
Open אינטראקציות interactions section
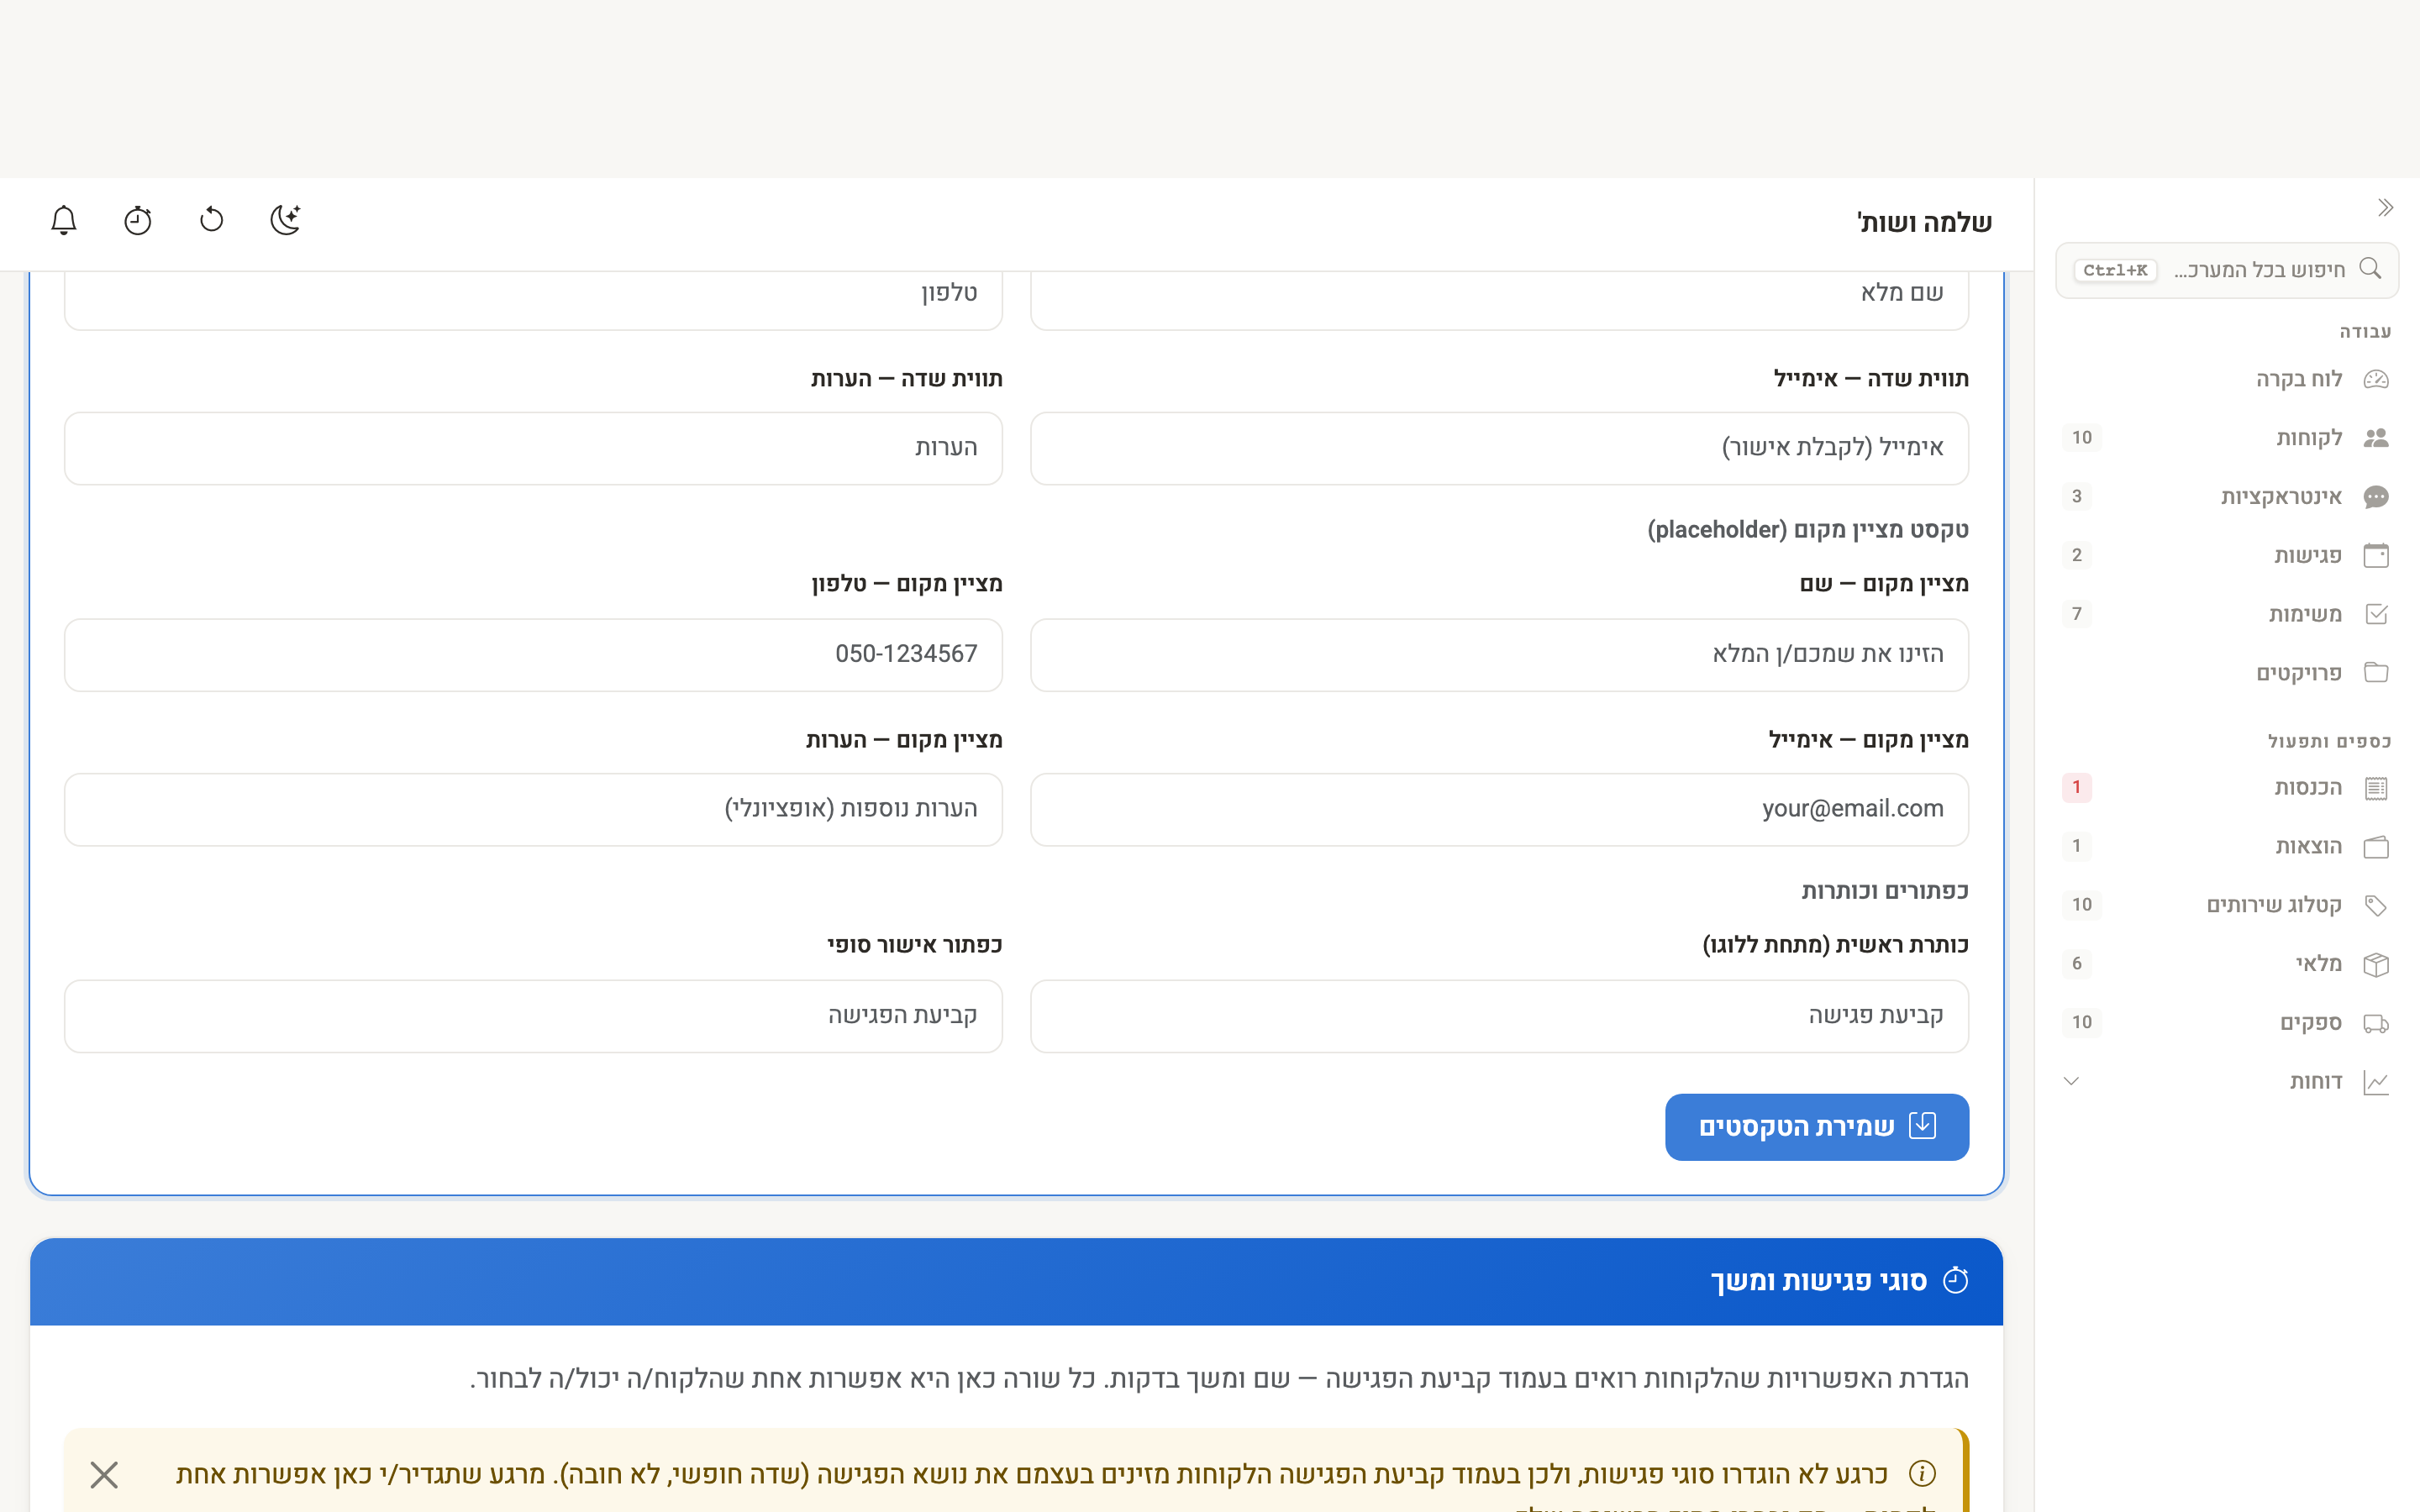(x=2227, y=497)
